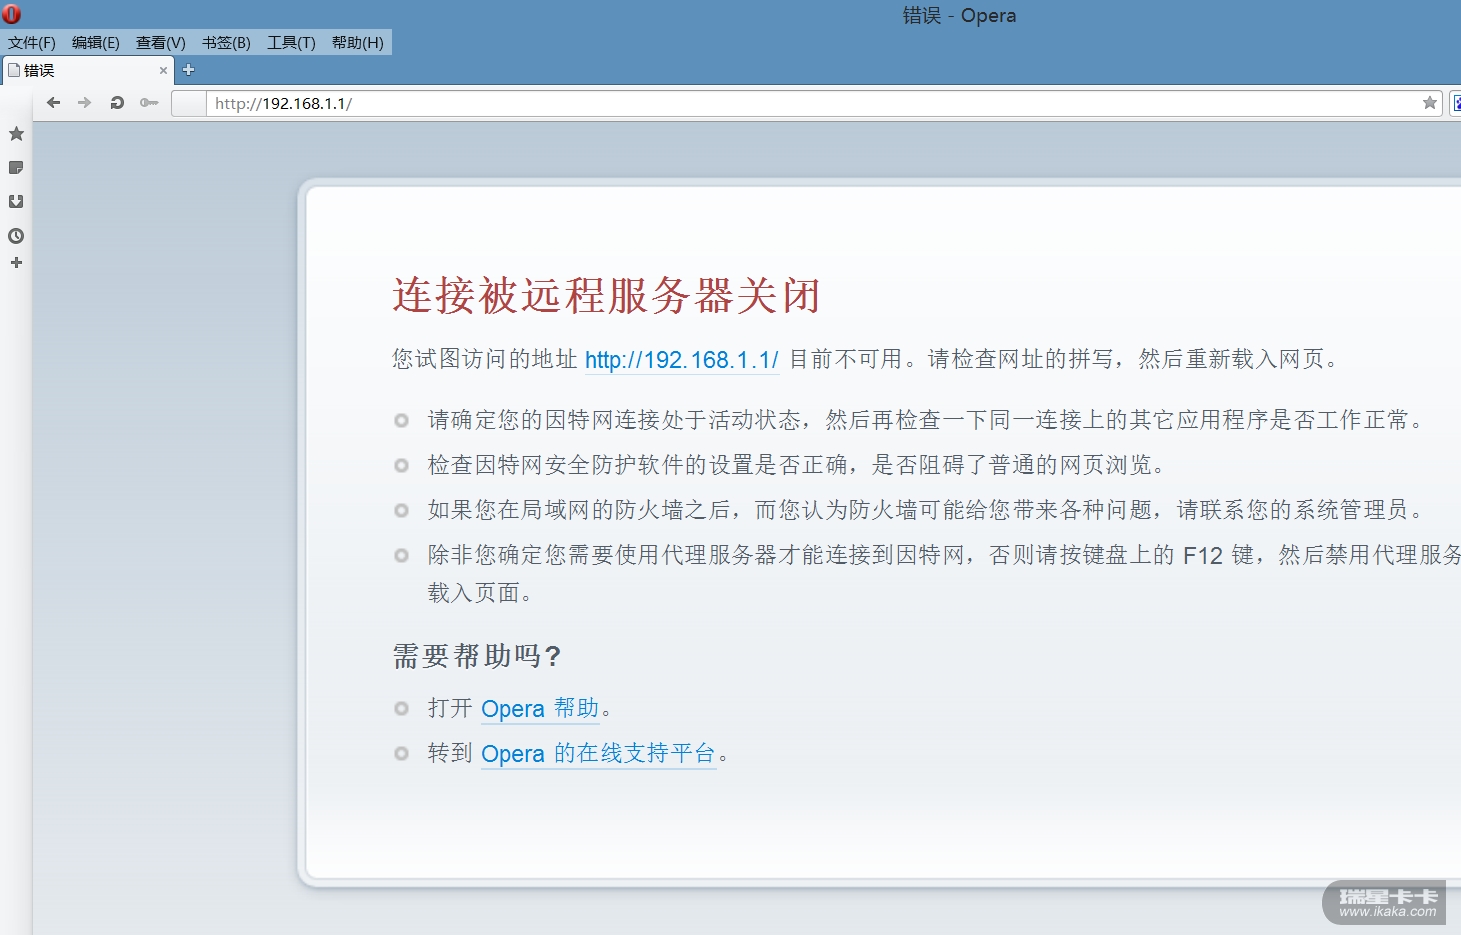Click the line starting 如果您在局域网的防火墙之后
The width and height of the screenshot is (1461, 935).
point(926,510)
